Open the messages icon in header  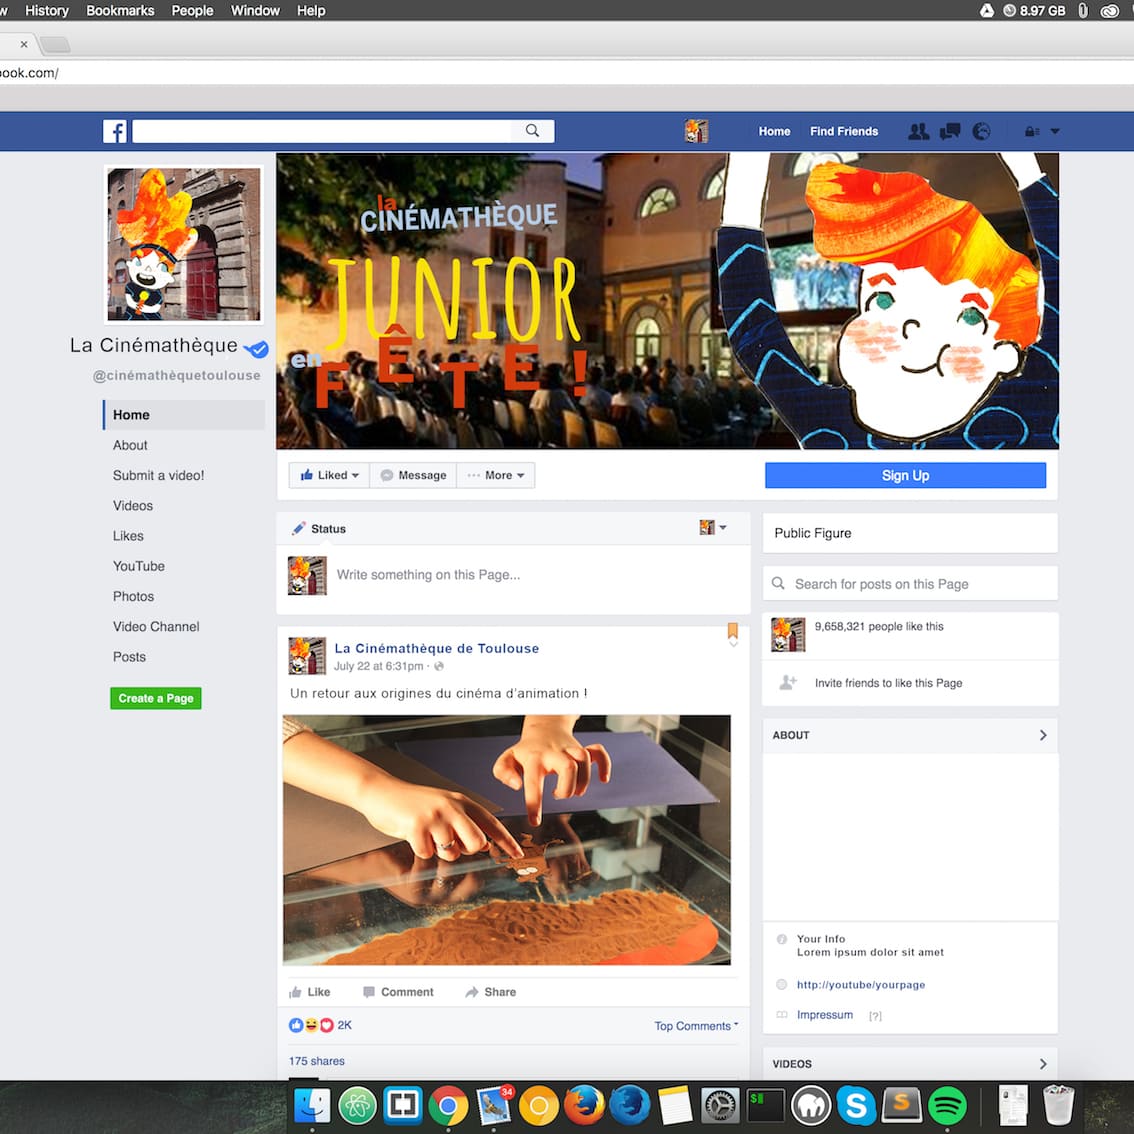(950, 131)
